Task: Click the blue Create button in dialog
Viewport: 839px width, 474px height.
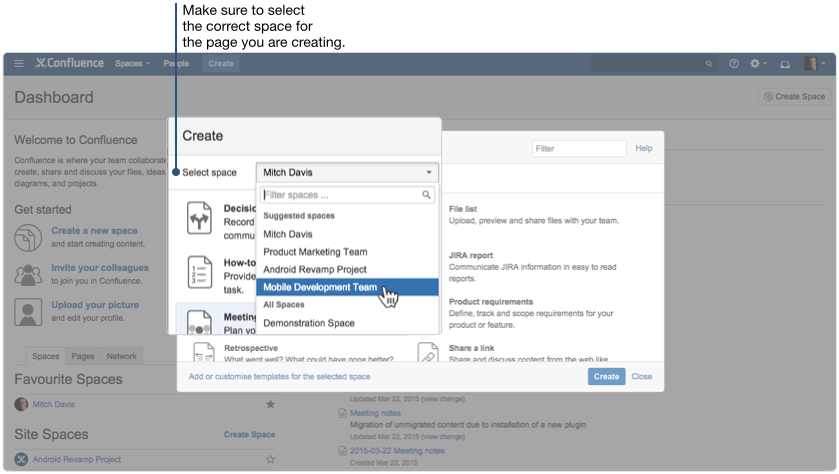Action: click(x=606, y=377)
